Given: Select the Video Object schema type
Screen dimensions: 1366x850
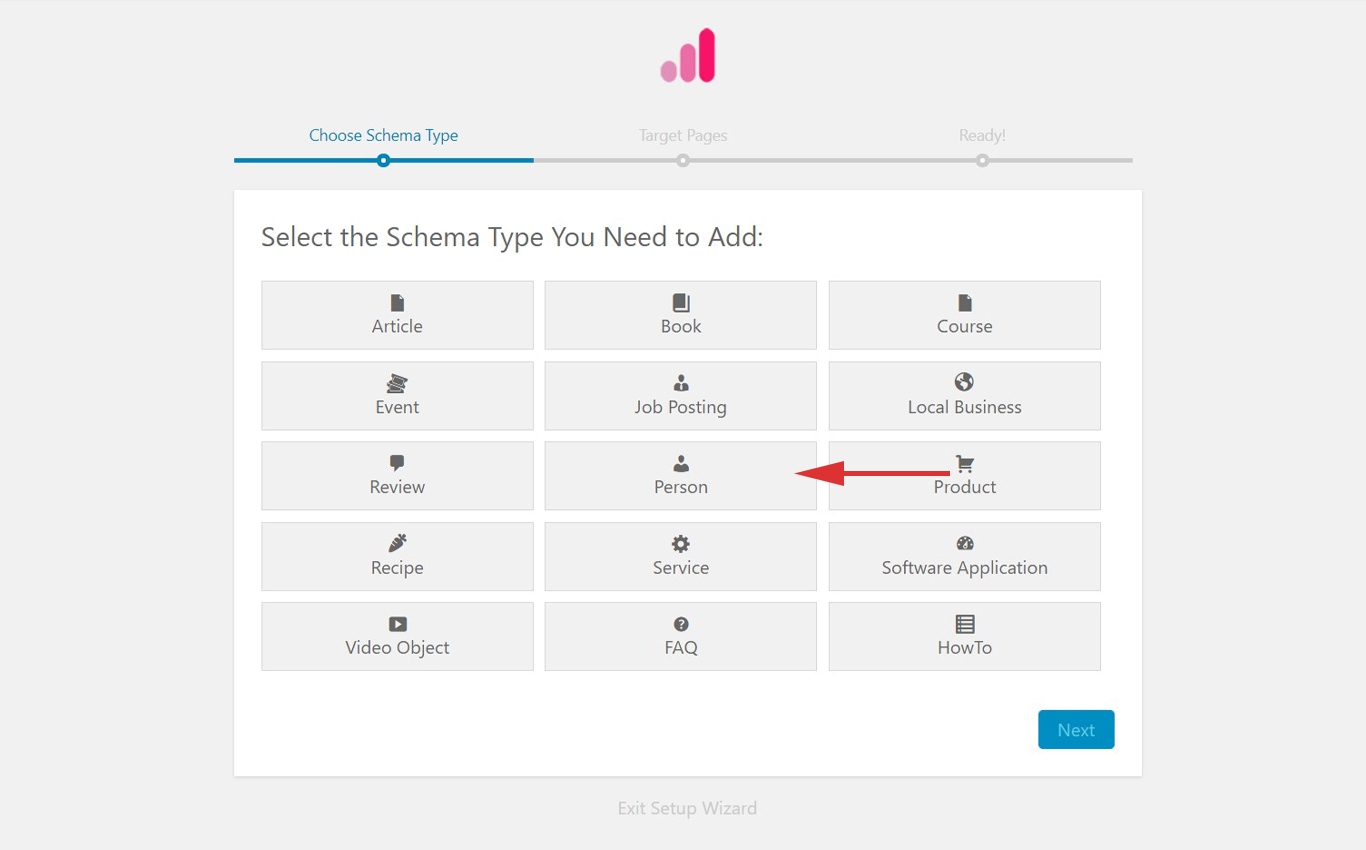Looking at the screenshot, I should tap(397, 636).
